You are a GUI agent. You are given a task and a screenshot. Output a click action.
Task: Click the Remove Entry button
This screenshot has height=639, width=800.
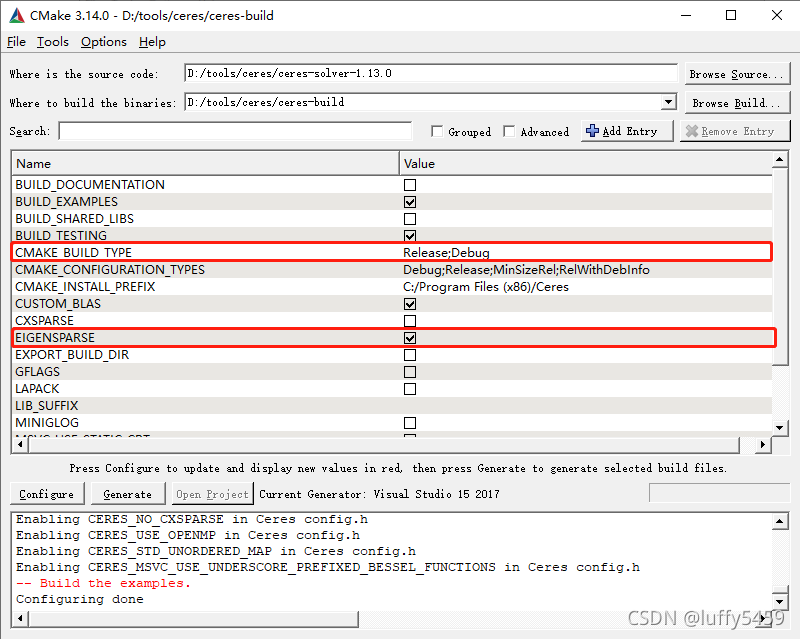[735, 131]
